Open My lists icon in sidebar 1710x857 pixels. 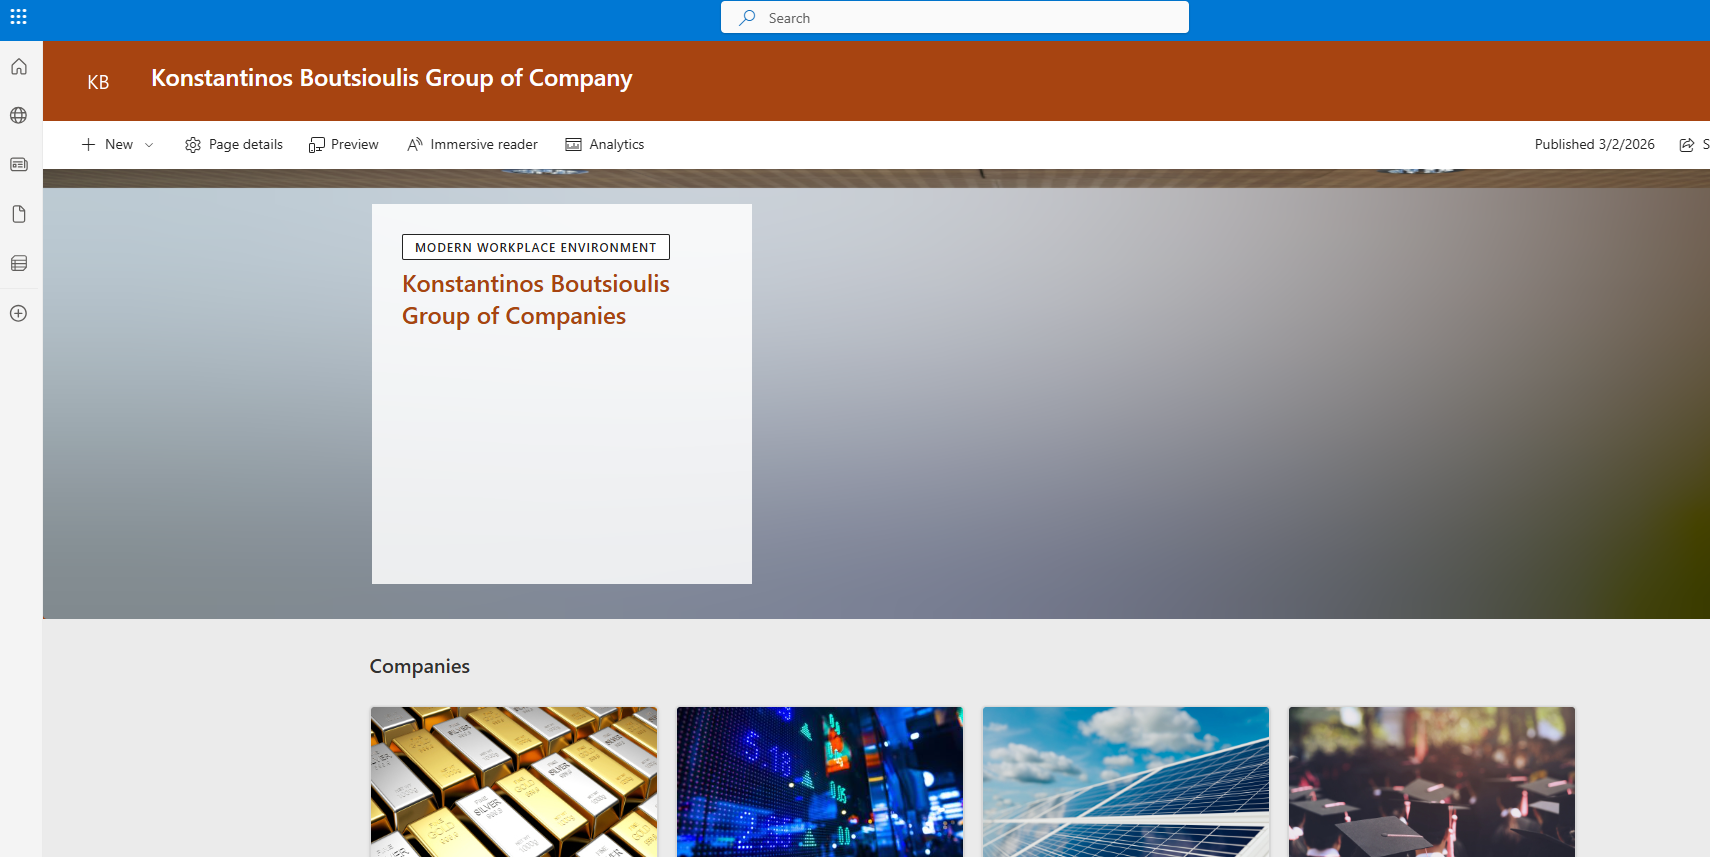click(x=19, y=264)
